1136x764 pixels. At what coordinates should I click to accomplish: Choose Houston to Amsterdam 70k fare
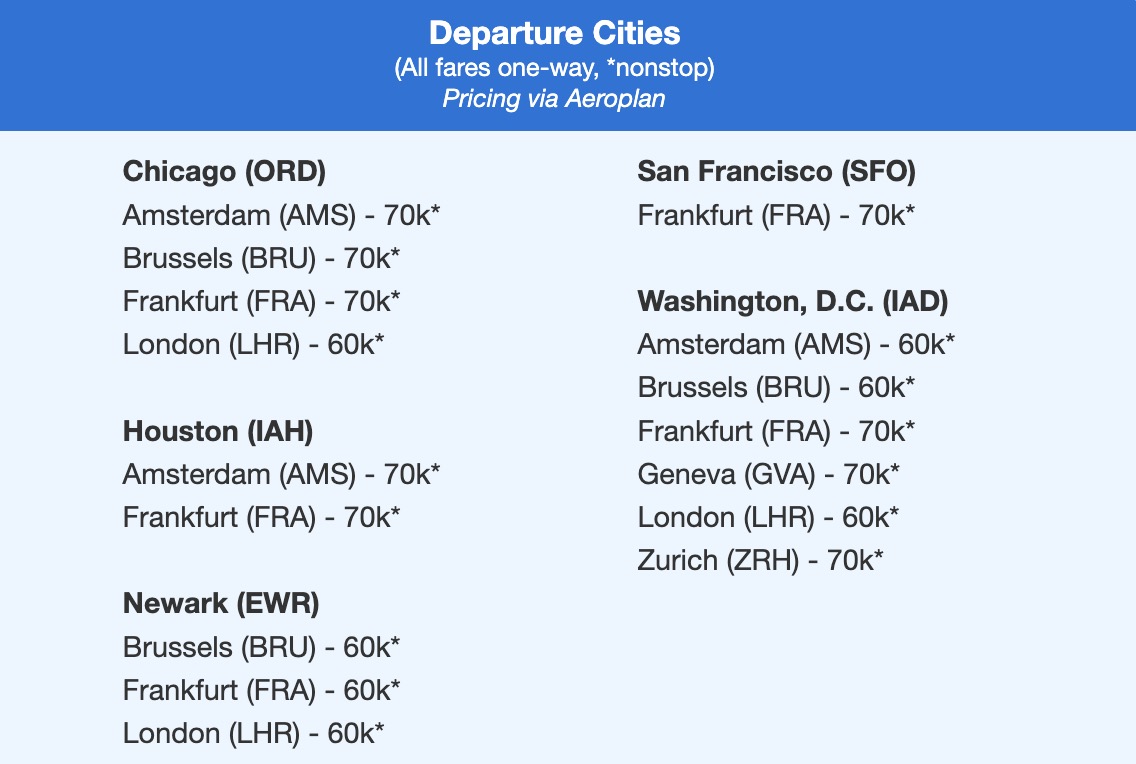coord(281,474)
